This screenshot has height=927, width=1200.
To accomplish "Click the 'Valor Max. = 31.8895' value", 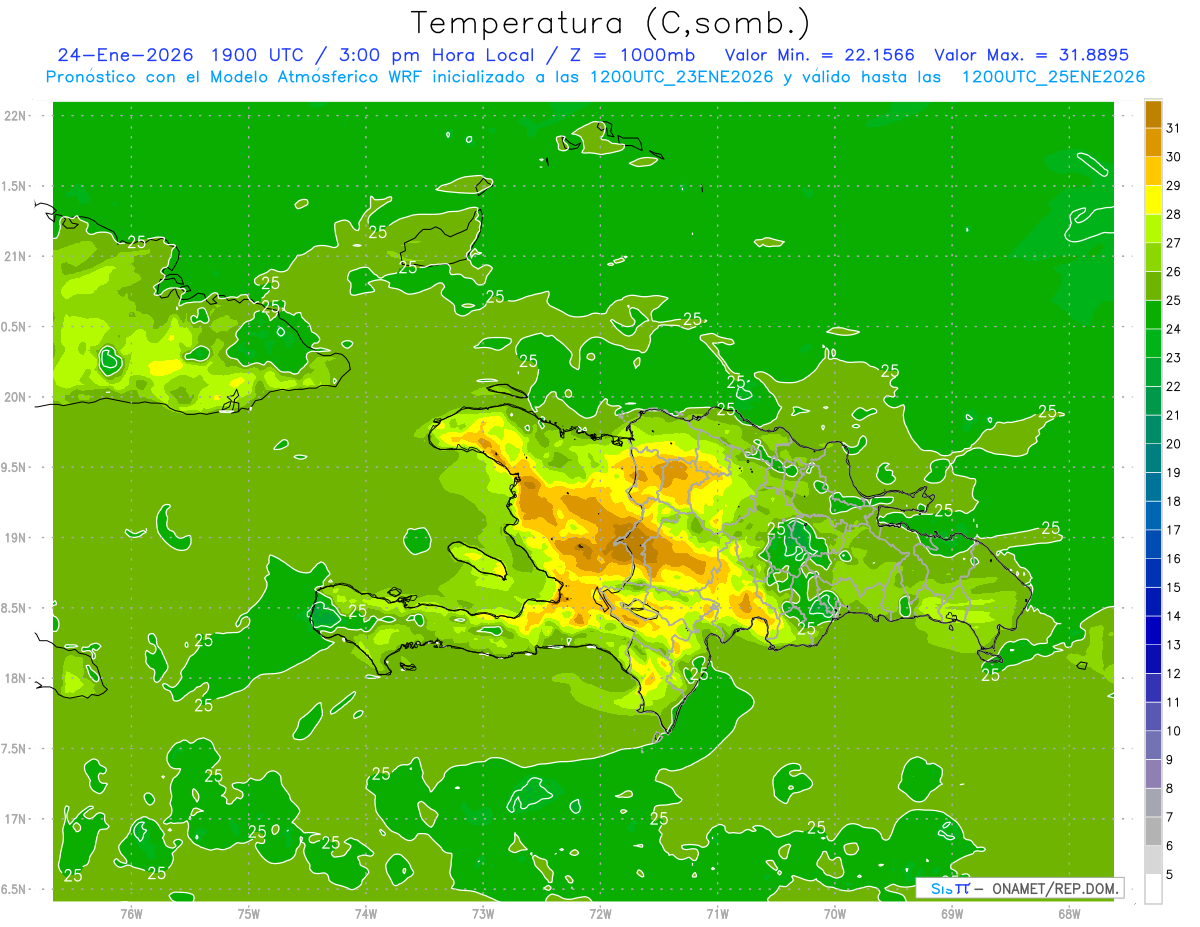I will (1031, 55).
